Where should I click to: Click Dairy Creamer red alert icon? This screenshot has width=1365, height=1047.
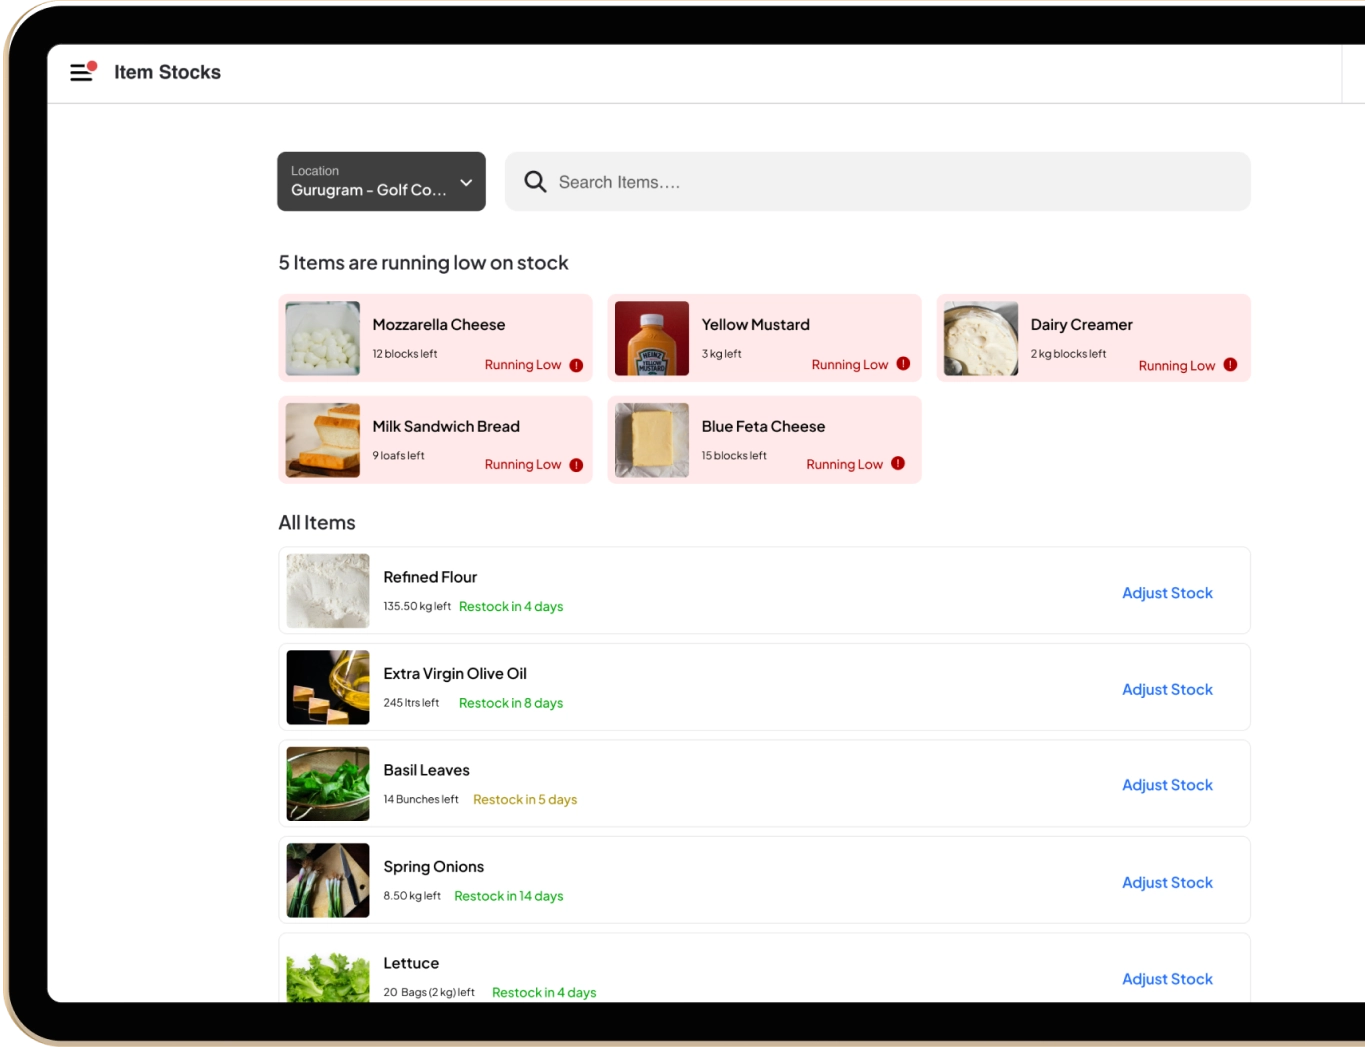(x=1230, y=365)
